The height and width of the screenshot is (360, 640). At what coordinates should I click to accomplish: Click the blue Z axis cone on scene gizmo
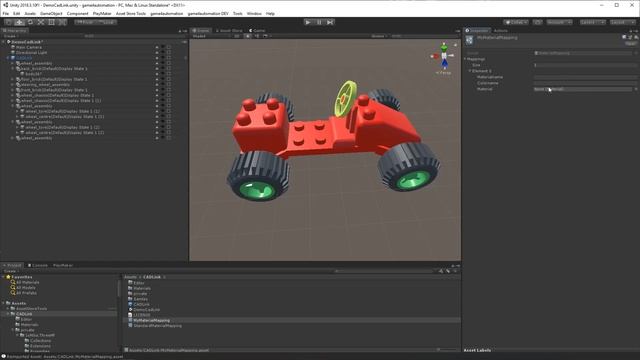click(x=444, y=63)
